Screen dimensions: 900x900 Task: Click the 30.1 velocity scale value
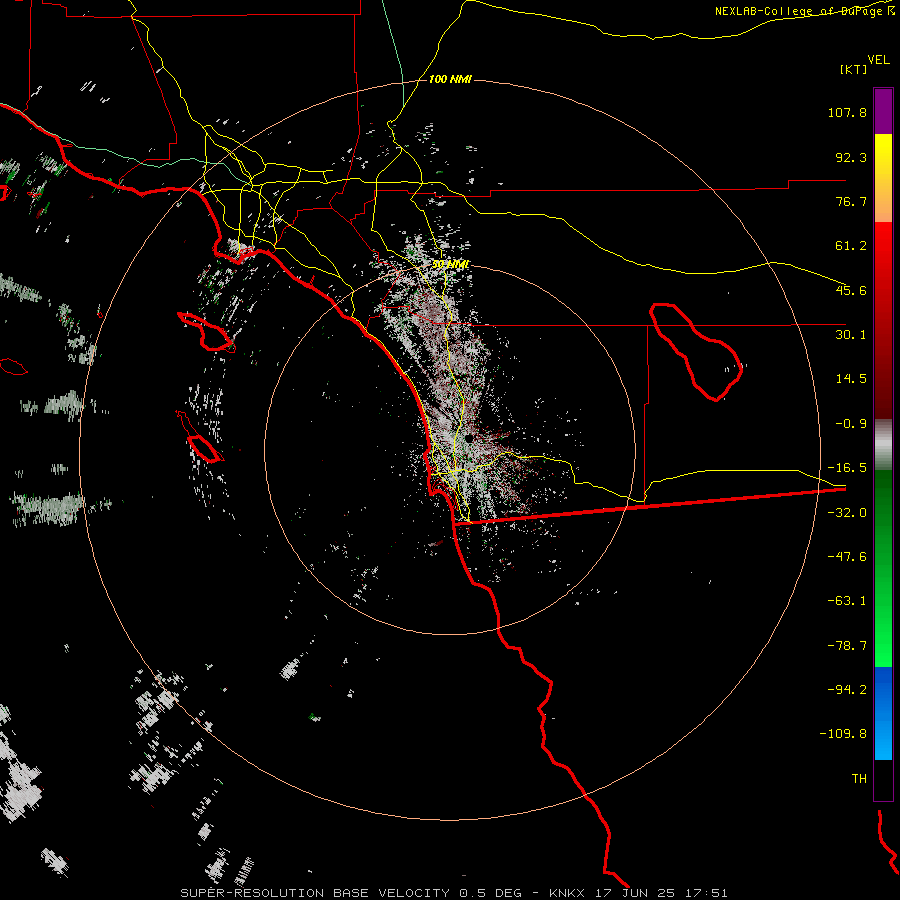click(851, 335)
